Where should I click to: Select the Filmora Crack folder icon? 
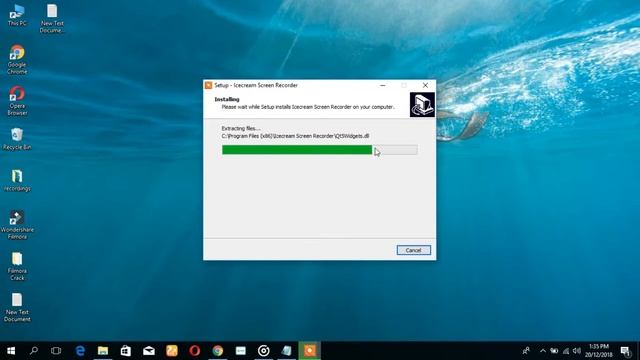click(17, 266)
